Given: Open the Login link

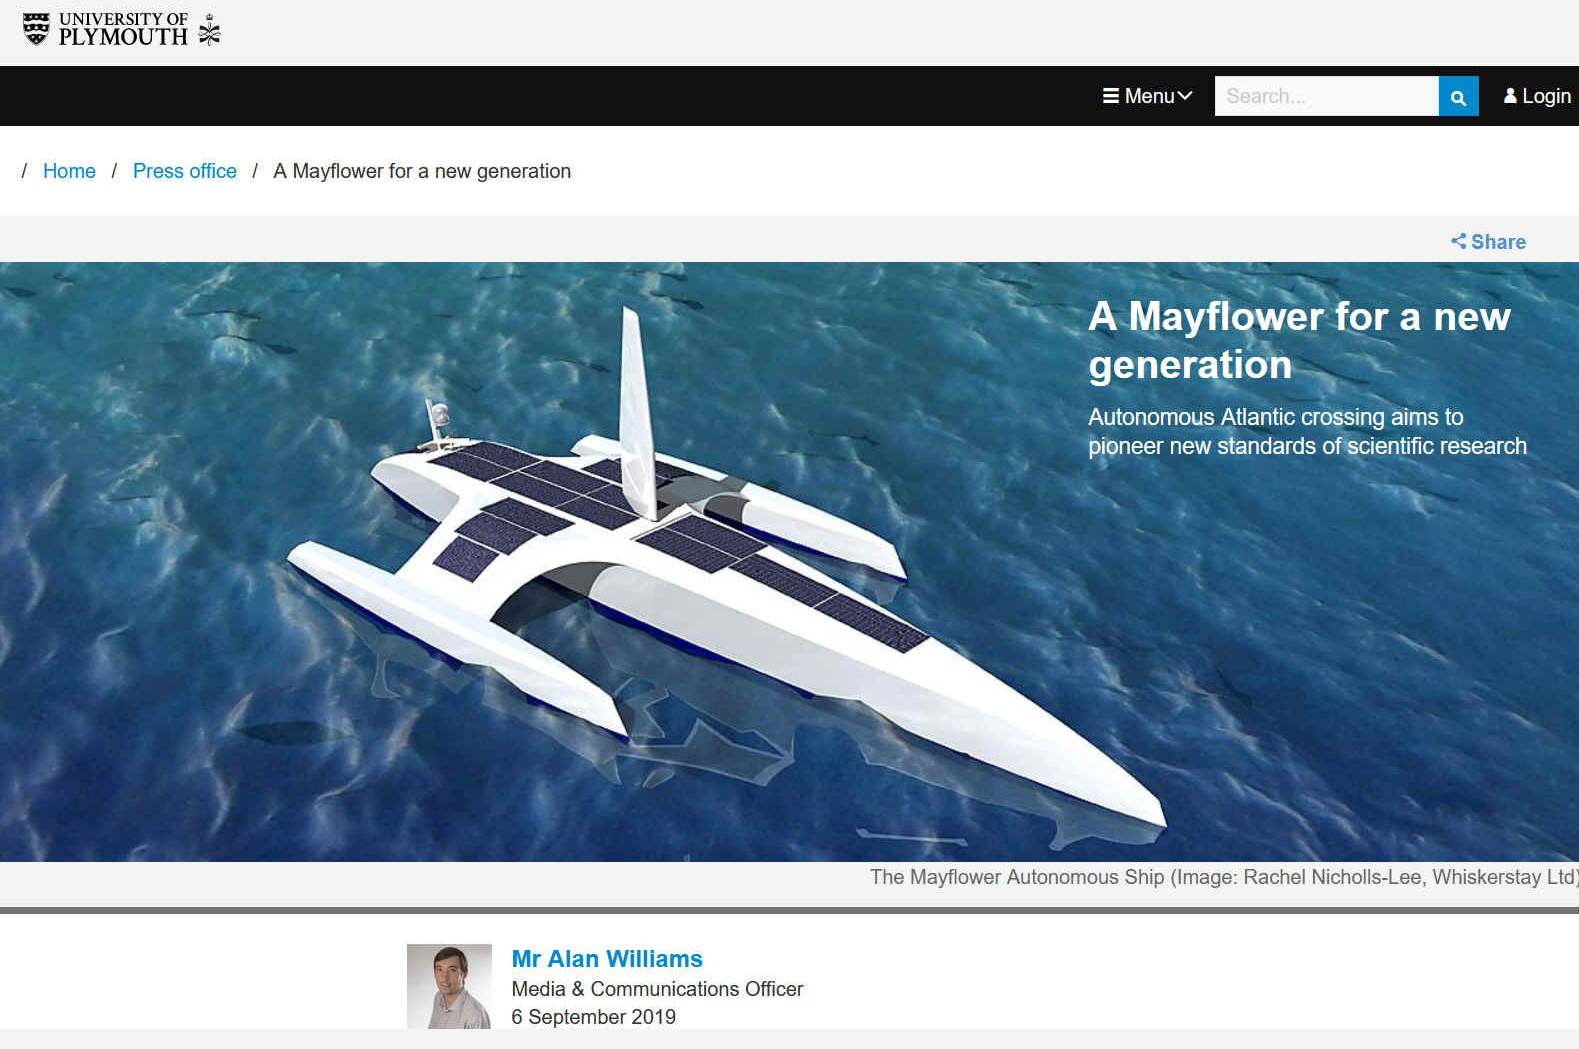Looking at the screenshot, I should 1537,96.
